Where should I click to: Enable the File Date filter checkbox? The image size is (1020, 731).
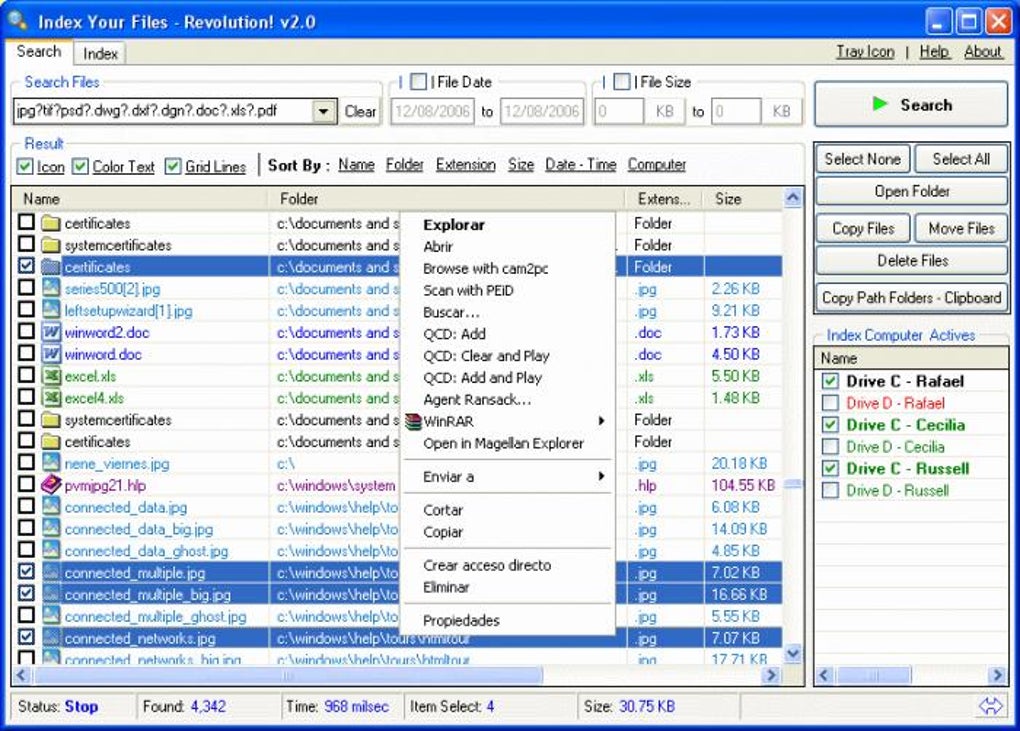coord(419,82)
